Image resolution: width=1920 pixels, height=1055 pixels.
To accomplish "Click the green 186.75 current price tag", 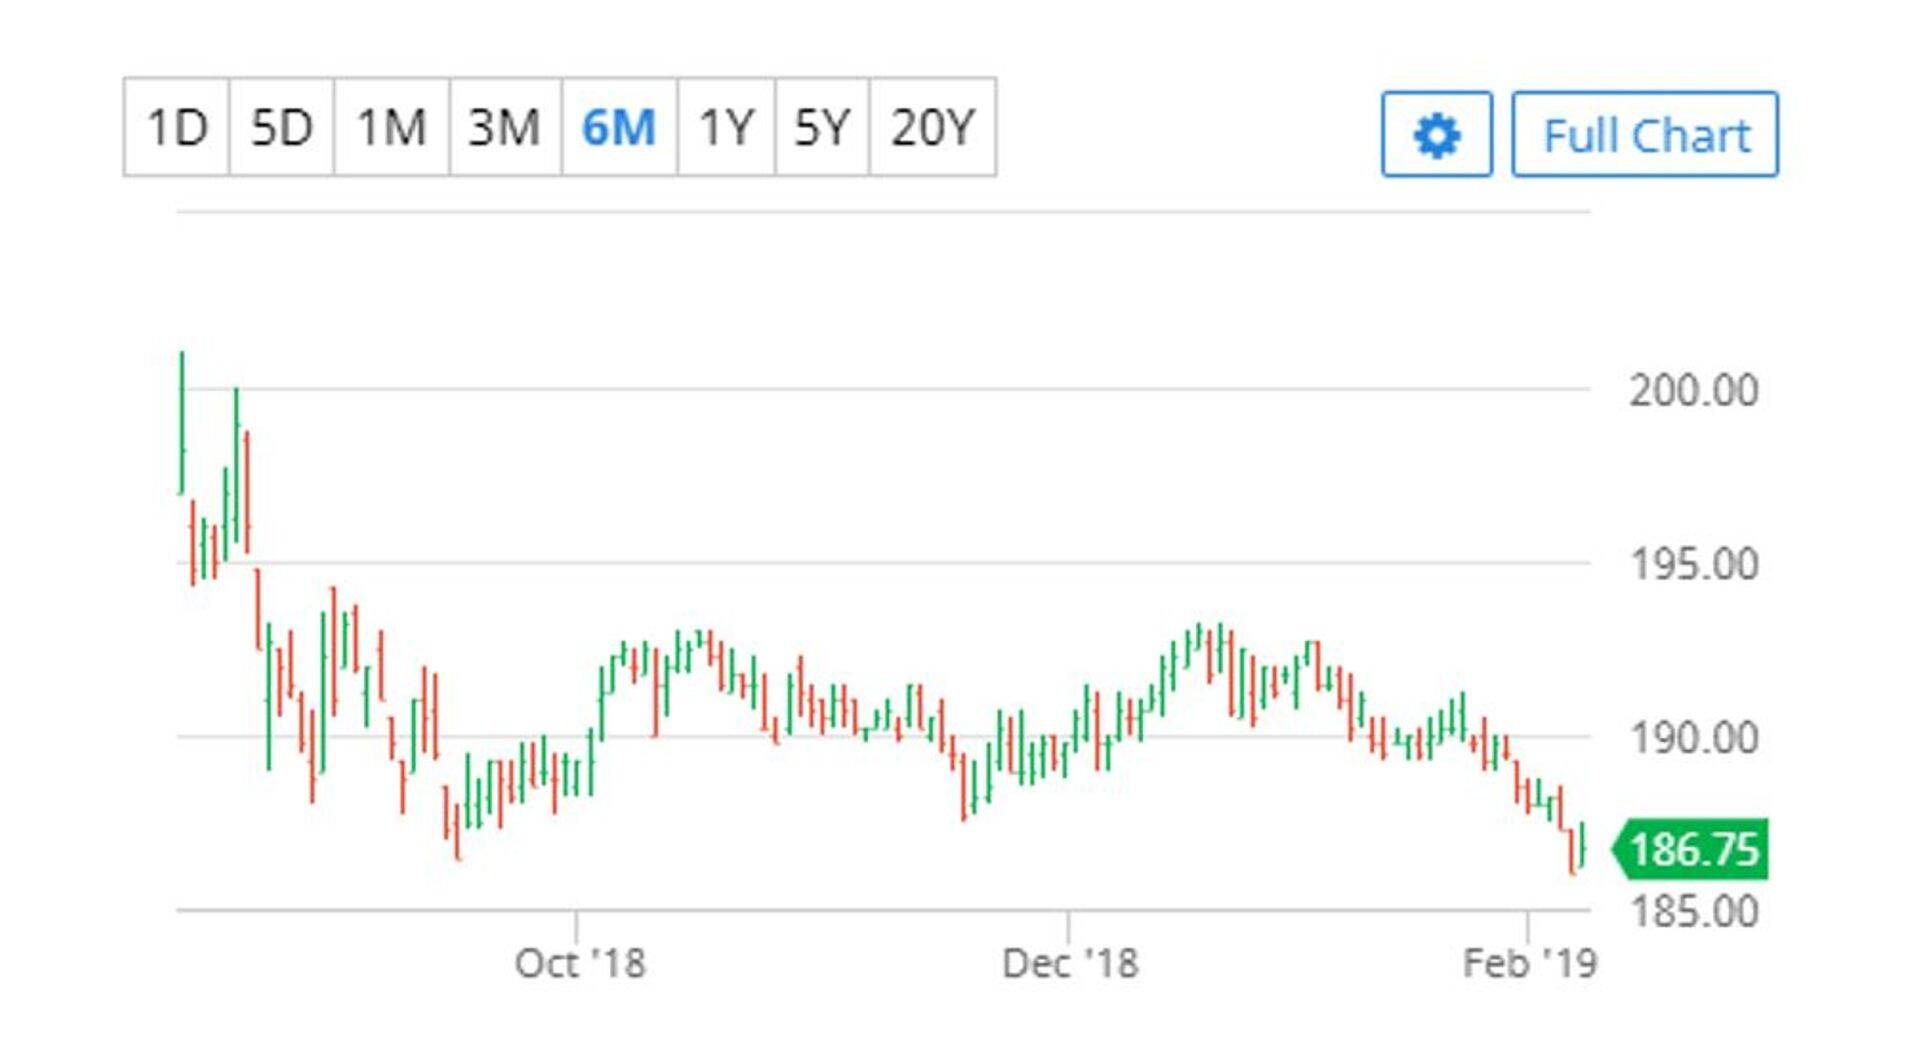I will point(1692,850).
